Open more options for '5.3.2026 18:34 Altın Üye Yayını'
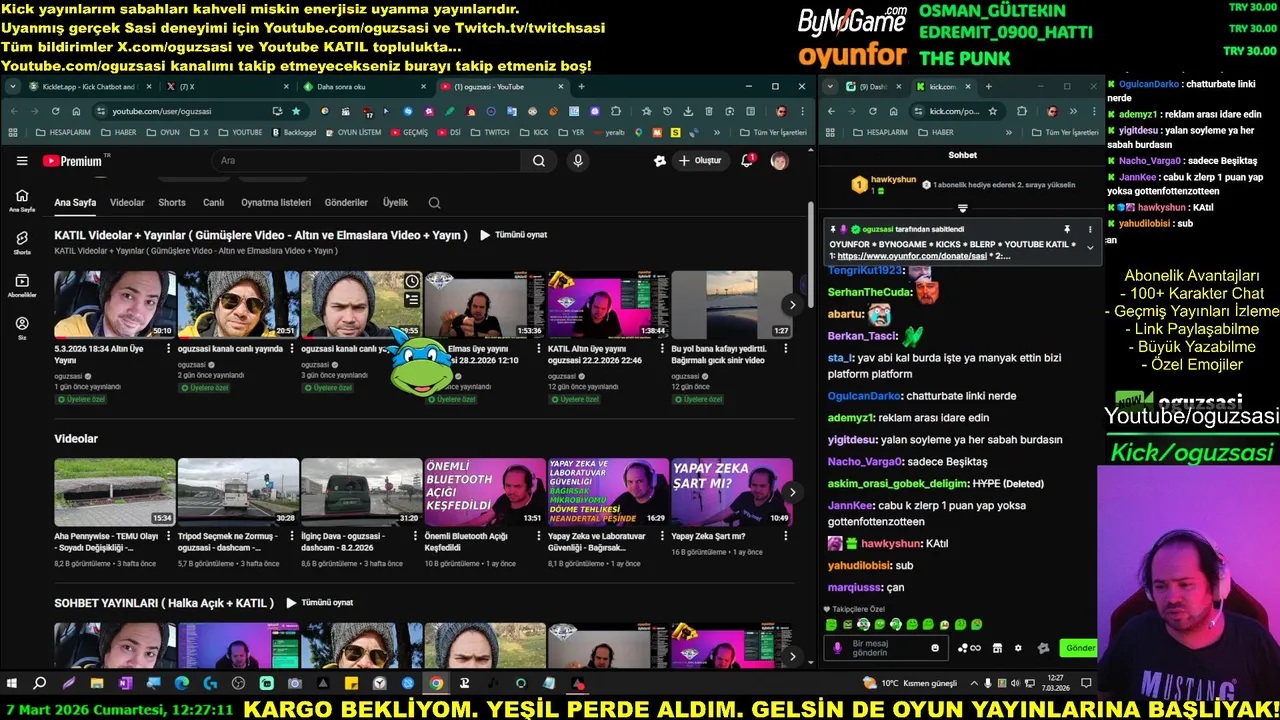This screenshot has height=720, width=1280. pyautogui.click(x=168, y=349)
